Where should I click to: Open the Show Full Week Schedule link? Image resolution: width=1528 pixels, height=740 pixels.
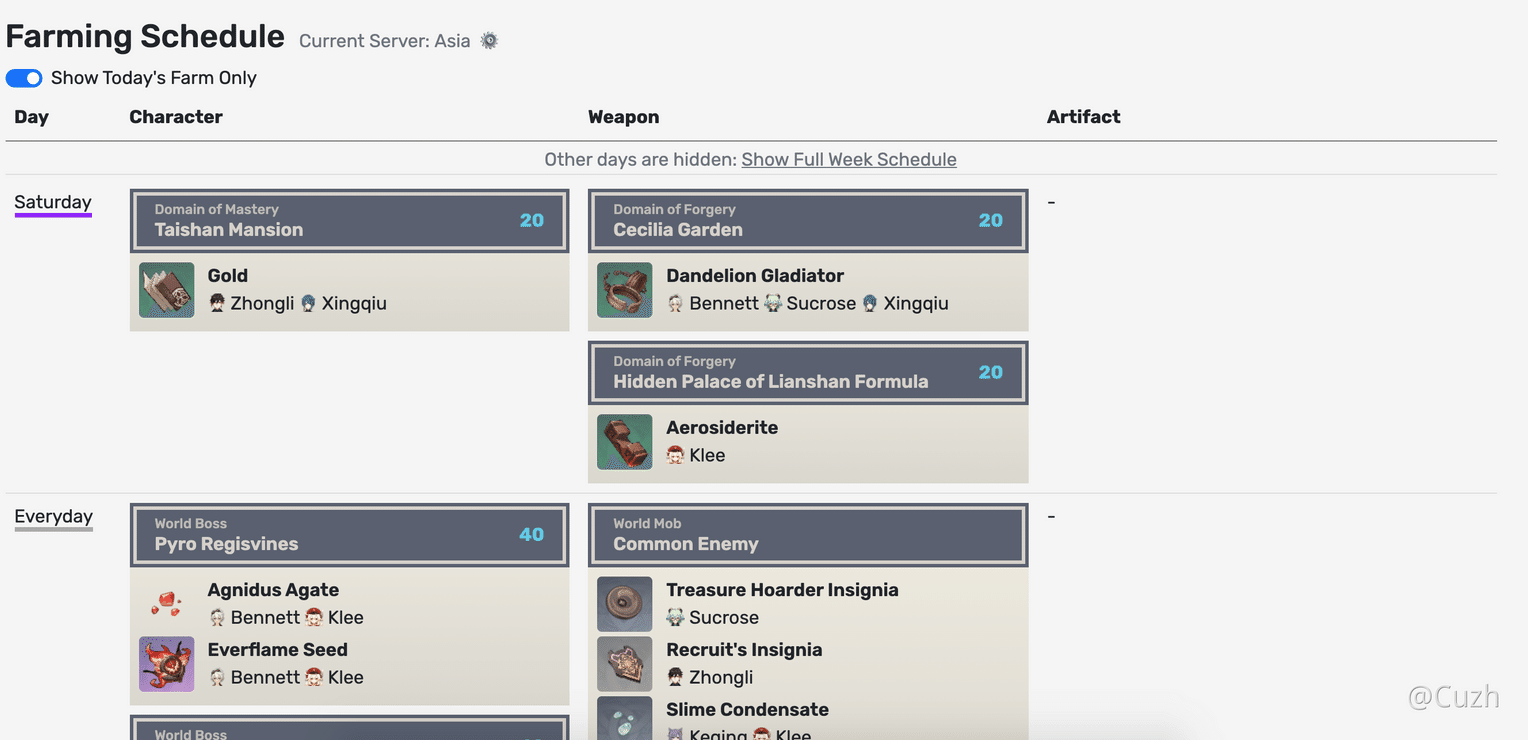[x=849, y=159]
